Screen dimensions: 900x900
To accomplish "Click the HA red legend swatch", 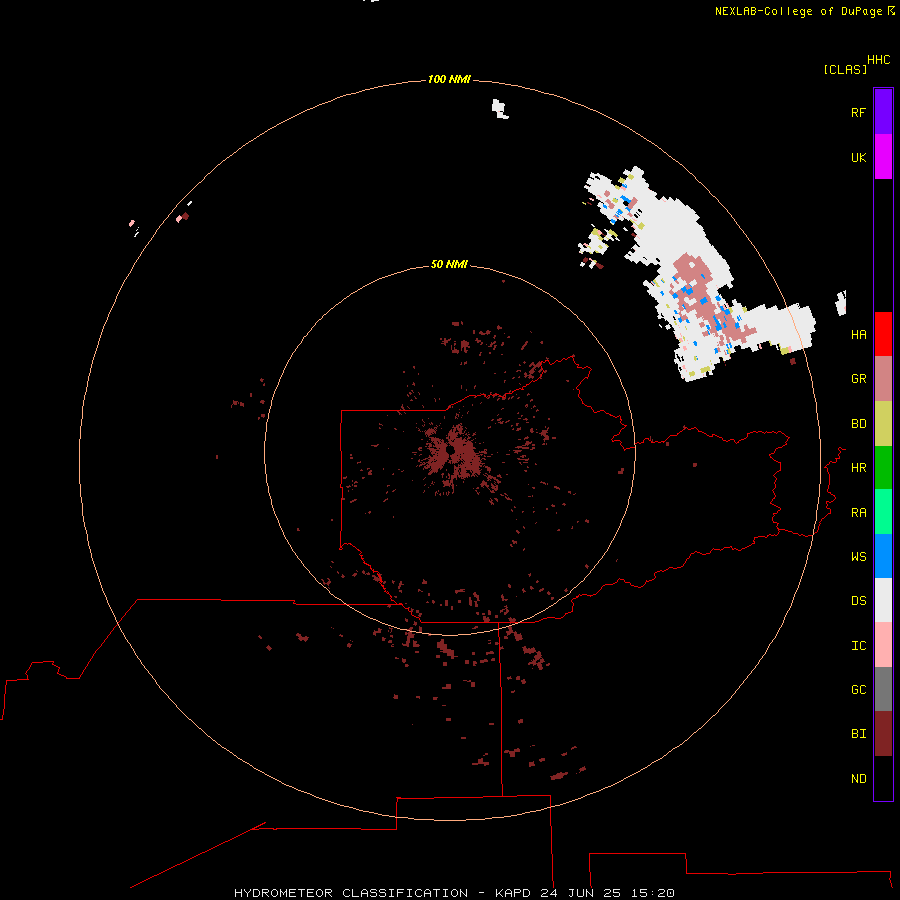I will click(x=883, y=334).
